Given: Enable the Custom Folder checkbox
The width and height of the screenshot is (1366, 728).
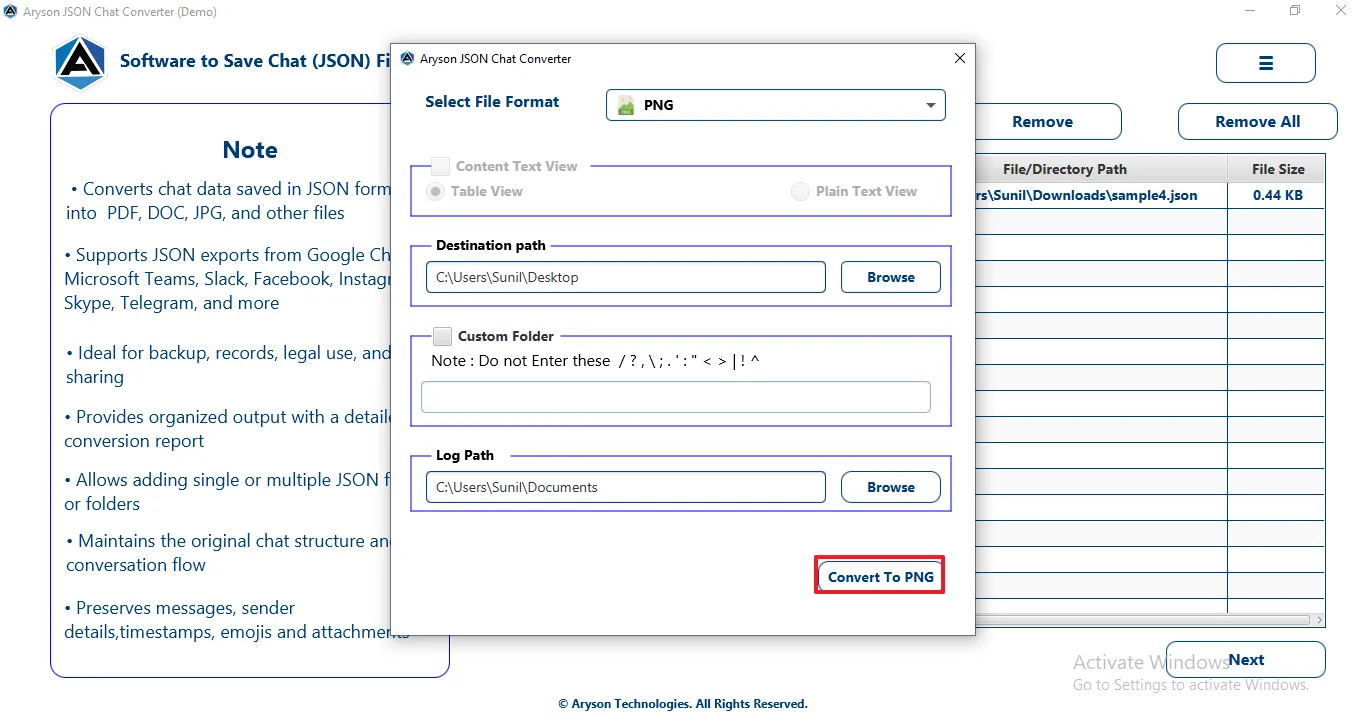Looking at the screenshot, I should [442, 337].
